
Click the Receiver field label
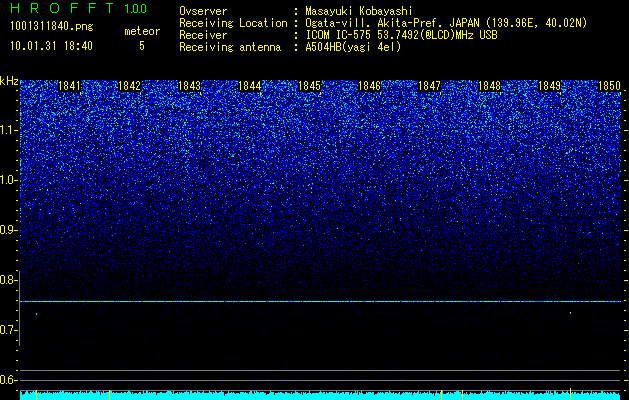[203, 35]
